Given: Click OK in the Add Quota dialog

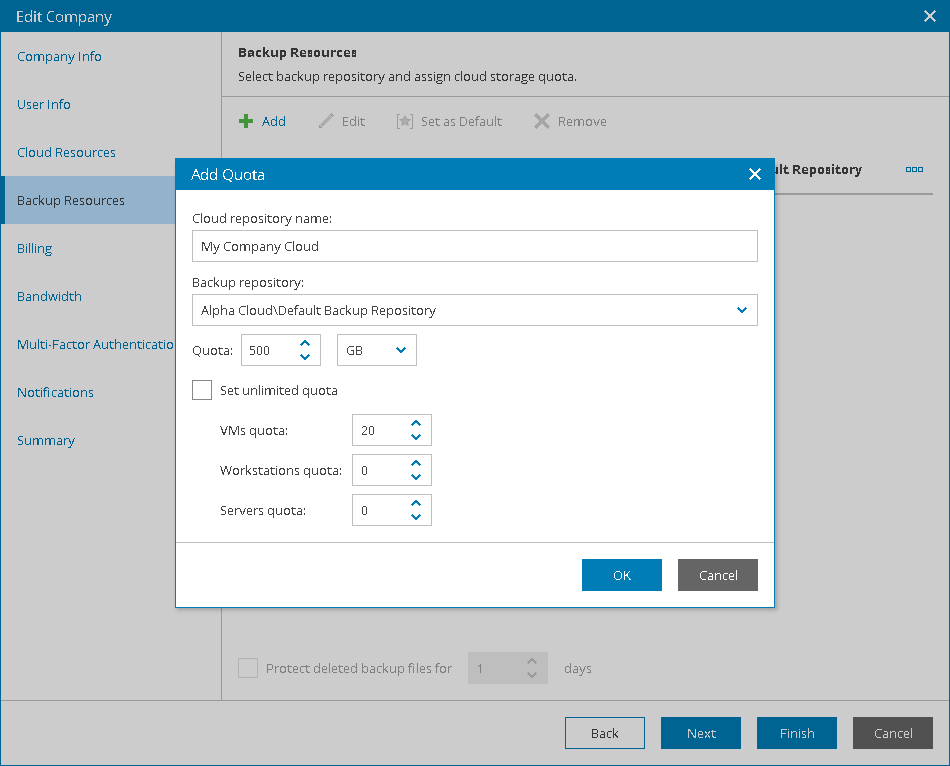Looking at the screenshot, I should click(622, 575).
